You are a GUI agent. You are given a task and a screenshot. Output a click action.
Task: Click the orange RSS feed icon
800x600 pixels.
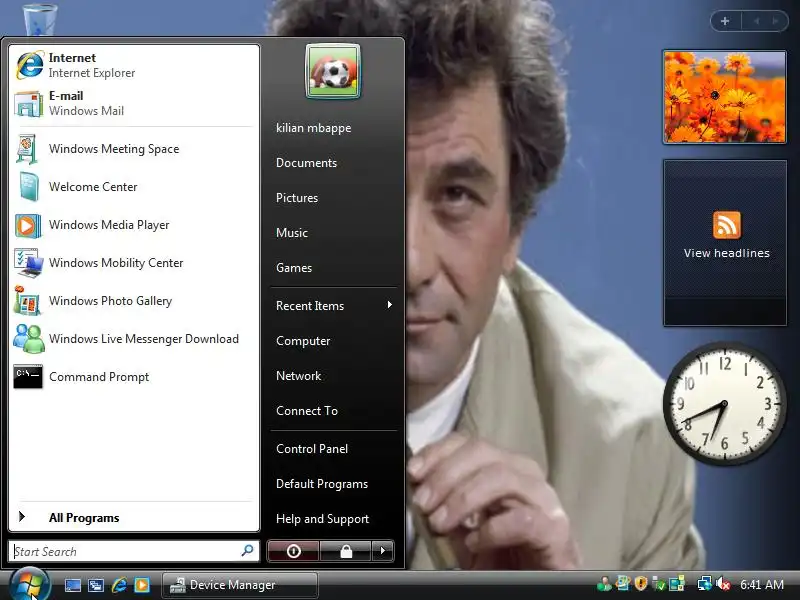[x=727, y=225]
